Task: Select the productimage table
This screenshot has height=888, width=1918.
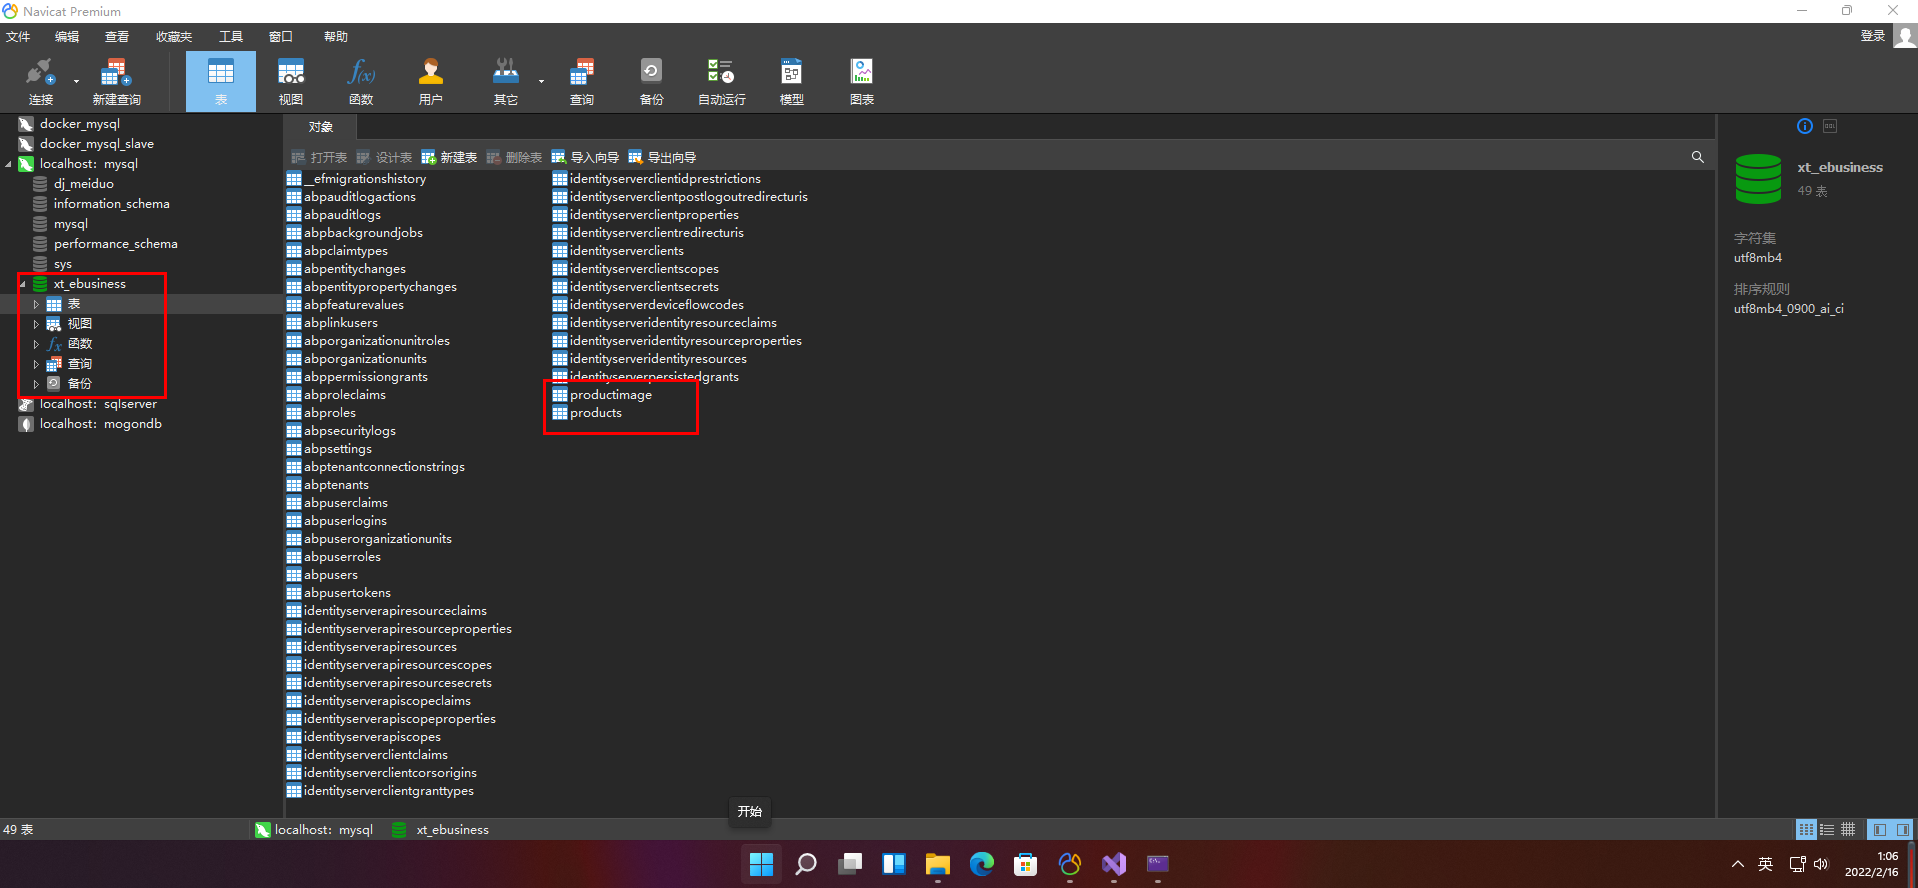Action: 610,395
